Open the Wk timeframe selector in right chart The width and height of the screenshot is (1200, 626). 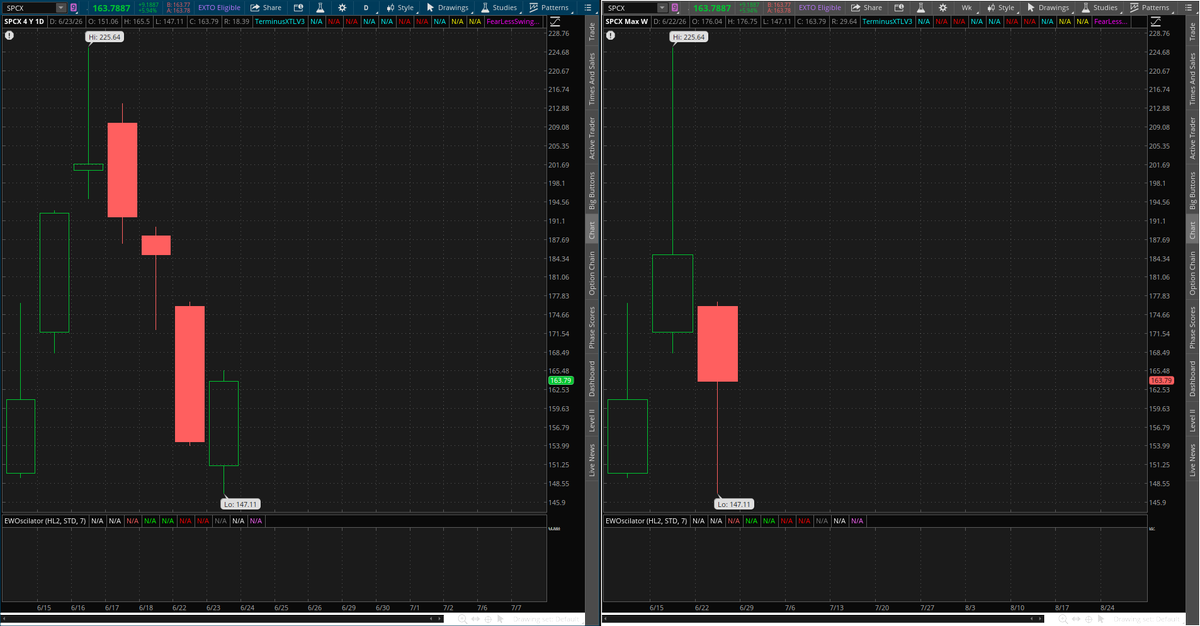click(x=967, y=8)
